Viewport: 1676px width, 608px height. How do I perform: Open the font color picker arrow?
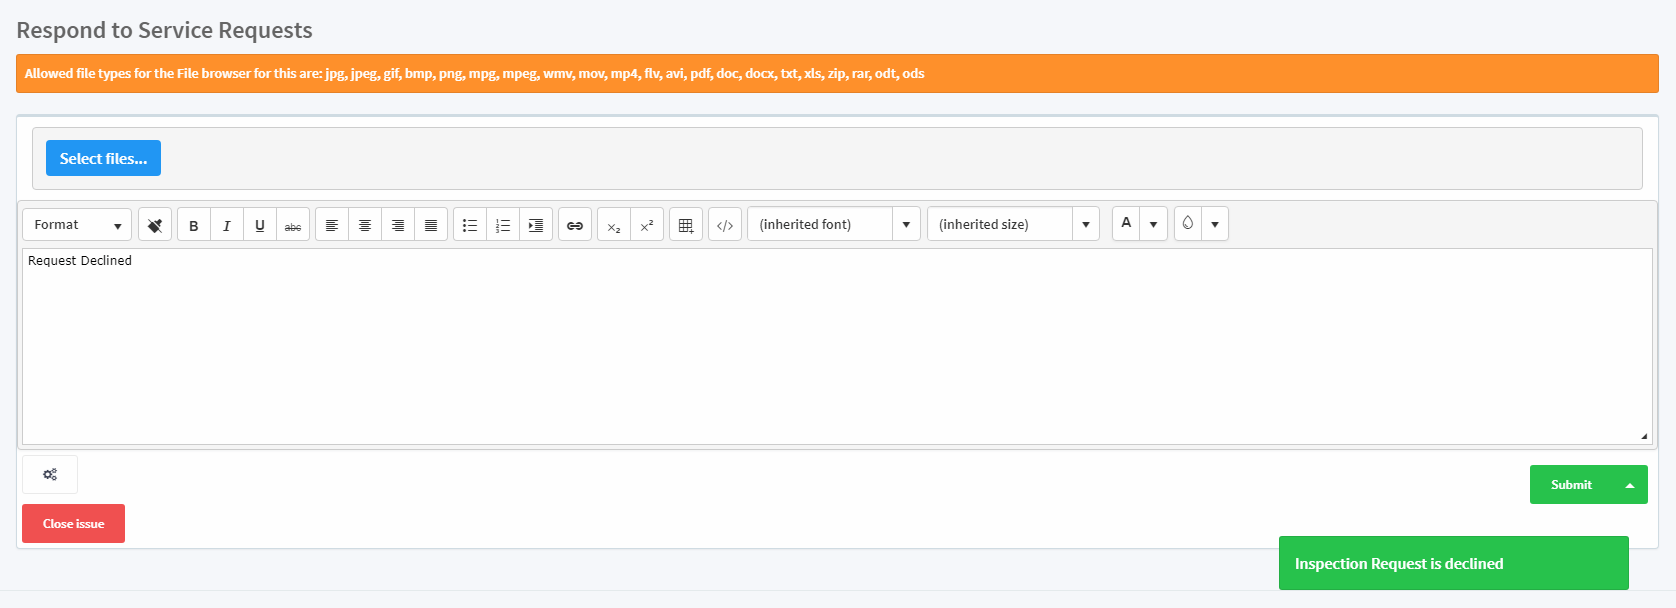click(x=1154, y=224)
